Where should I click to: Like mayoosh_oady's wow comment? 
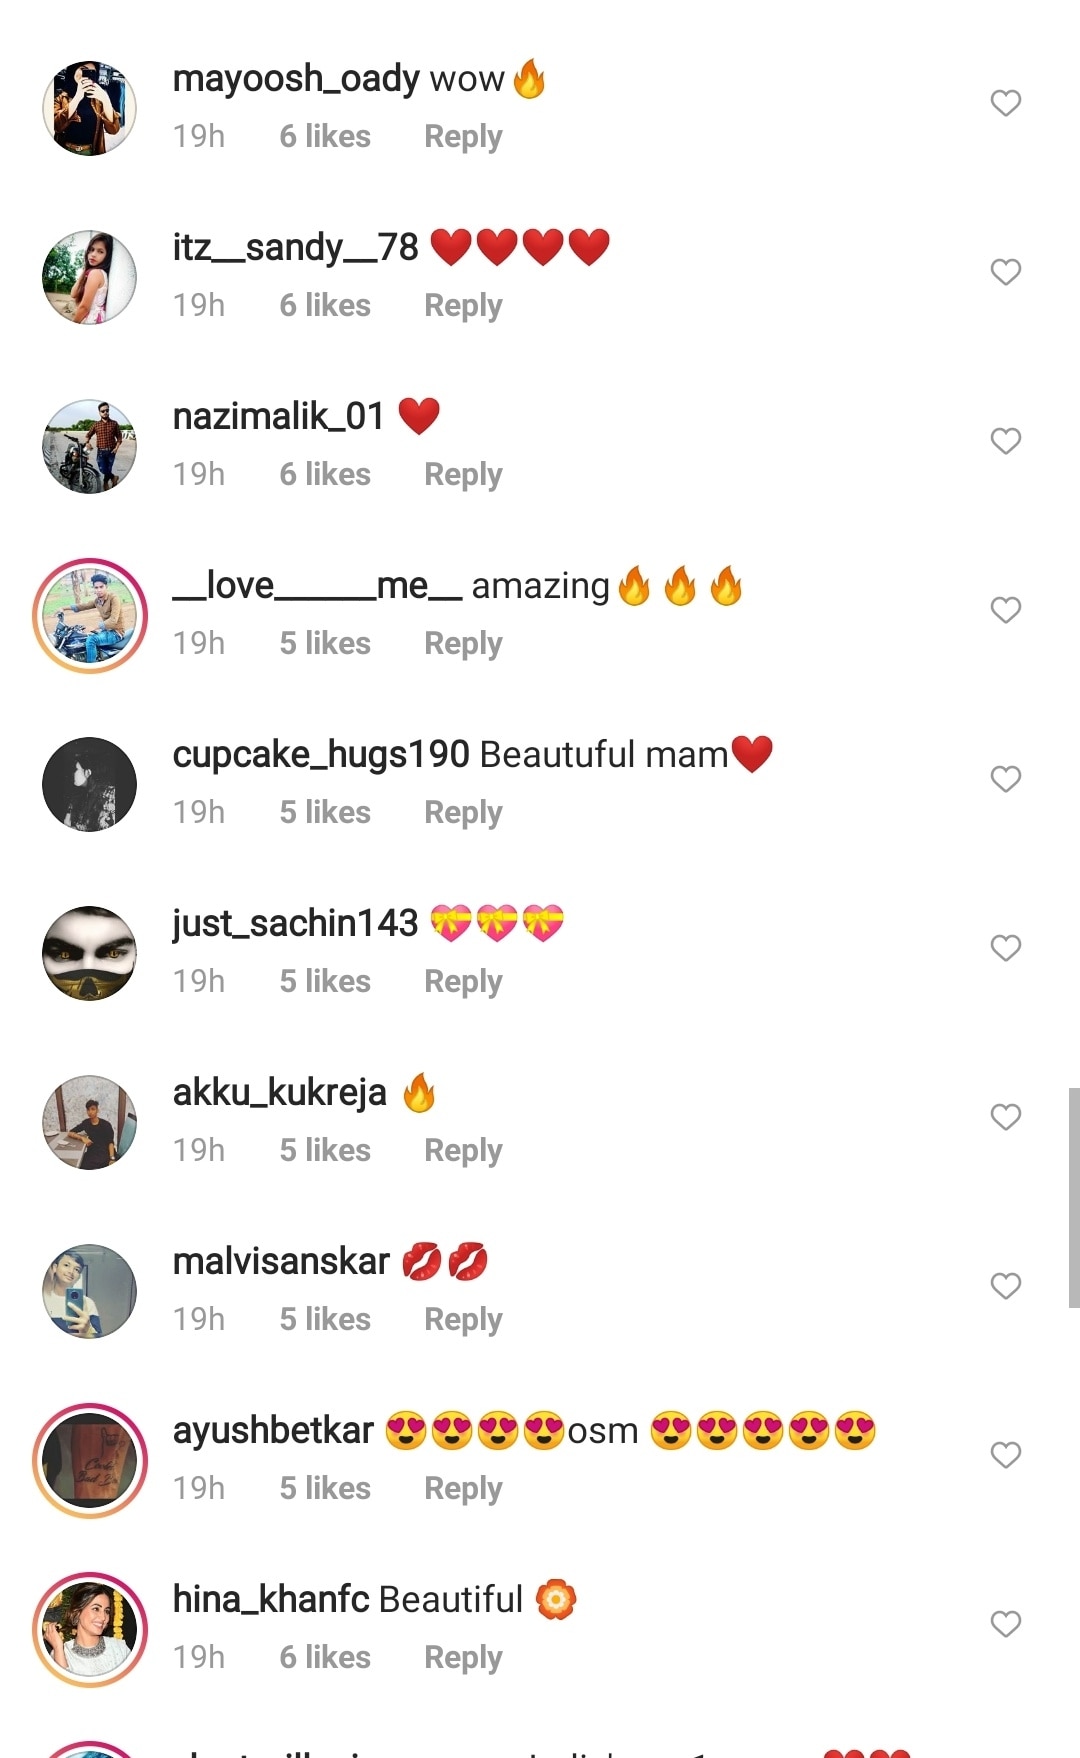click(x=1005, y=103)
